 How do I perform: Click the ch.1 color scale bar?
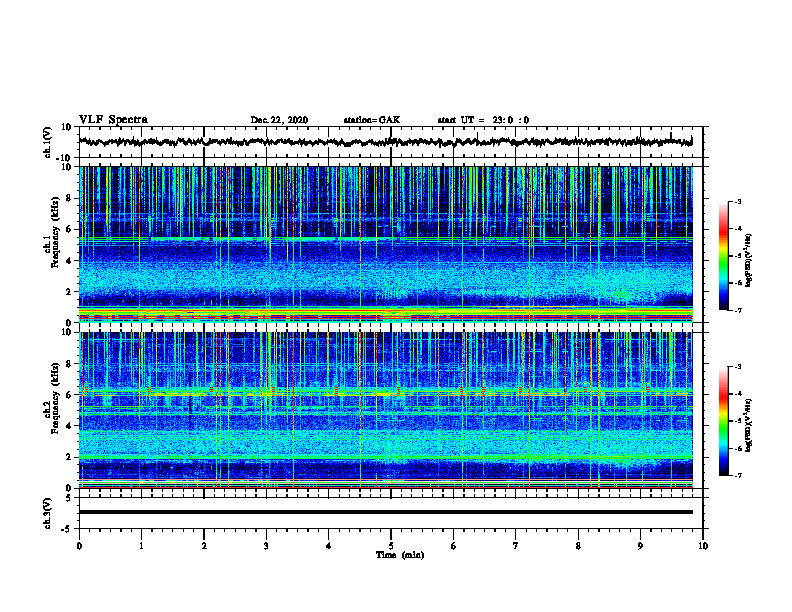pyautogui.click(x=723, y=256)
